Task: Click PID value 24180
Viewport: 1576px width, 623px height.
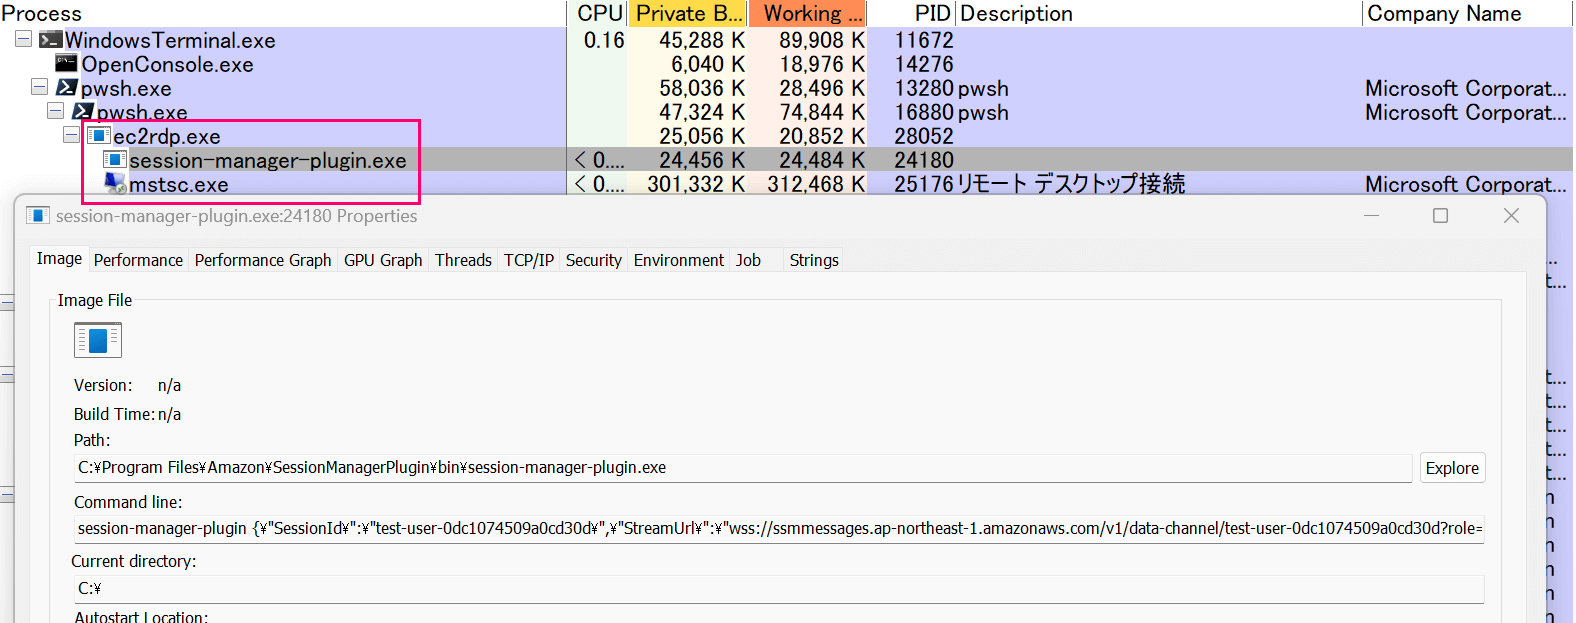Action: click(x=924, y=160)
